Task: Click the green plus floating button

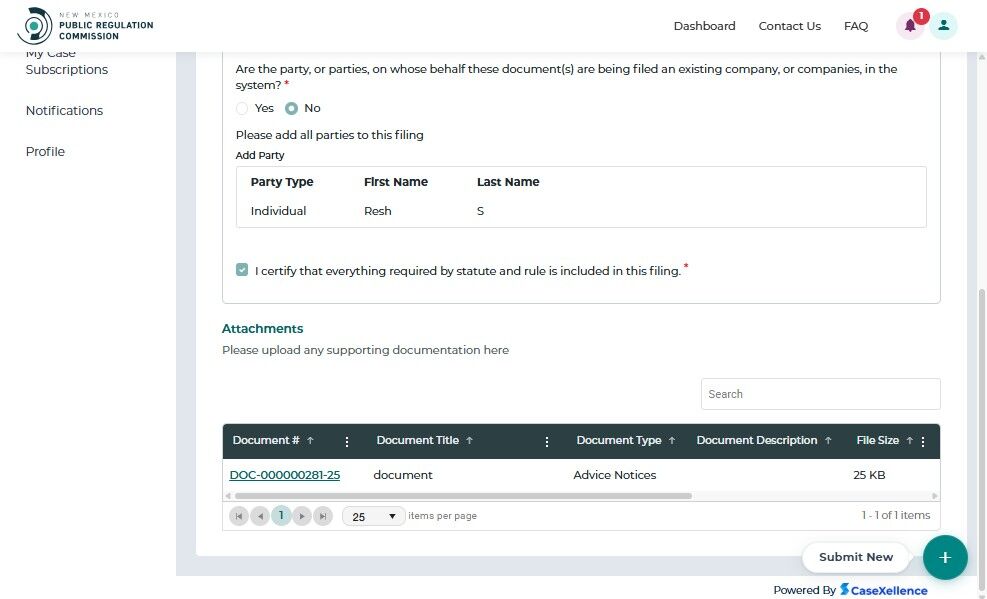Action: [x=945, y=557]
